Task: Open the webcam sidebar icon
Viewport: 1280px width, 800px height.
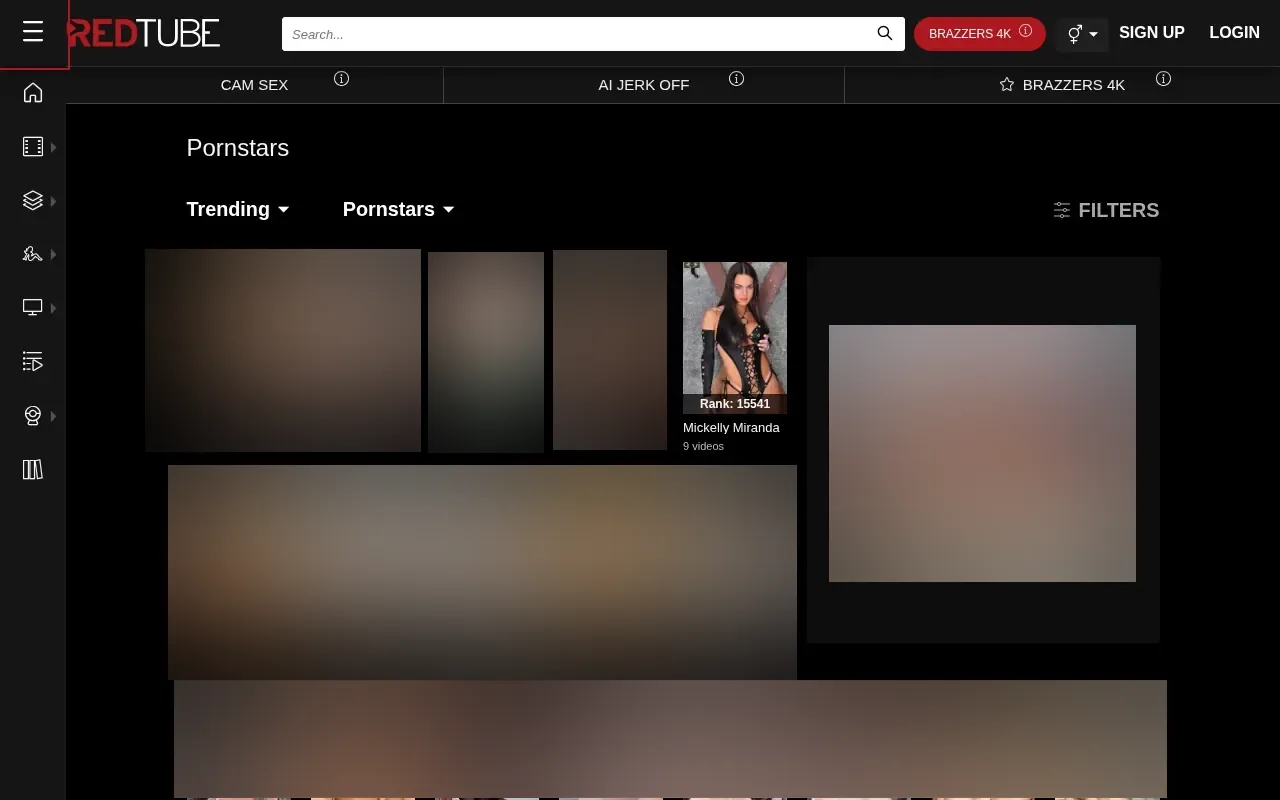Action: click(33, 416)
